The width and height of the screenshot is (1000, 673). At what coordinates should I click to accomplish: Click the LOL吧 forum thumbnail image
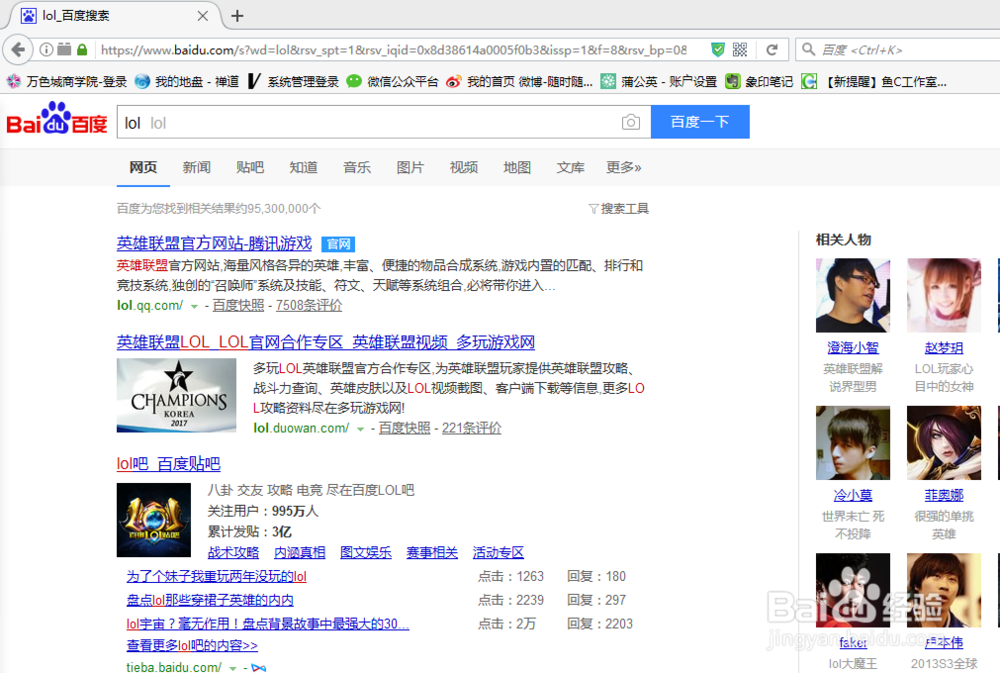(x=154, y=520)
